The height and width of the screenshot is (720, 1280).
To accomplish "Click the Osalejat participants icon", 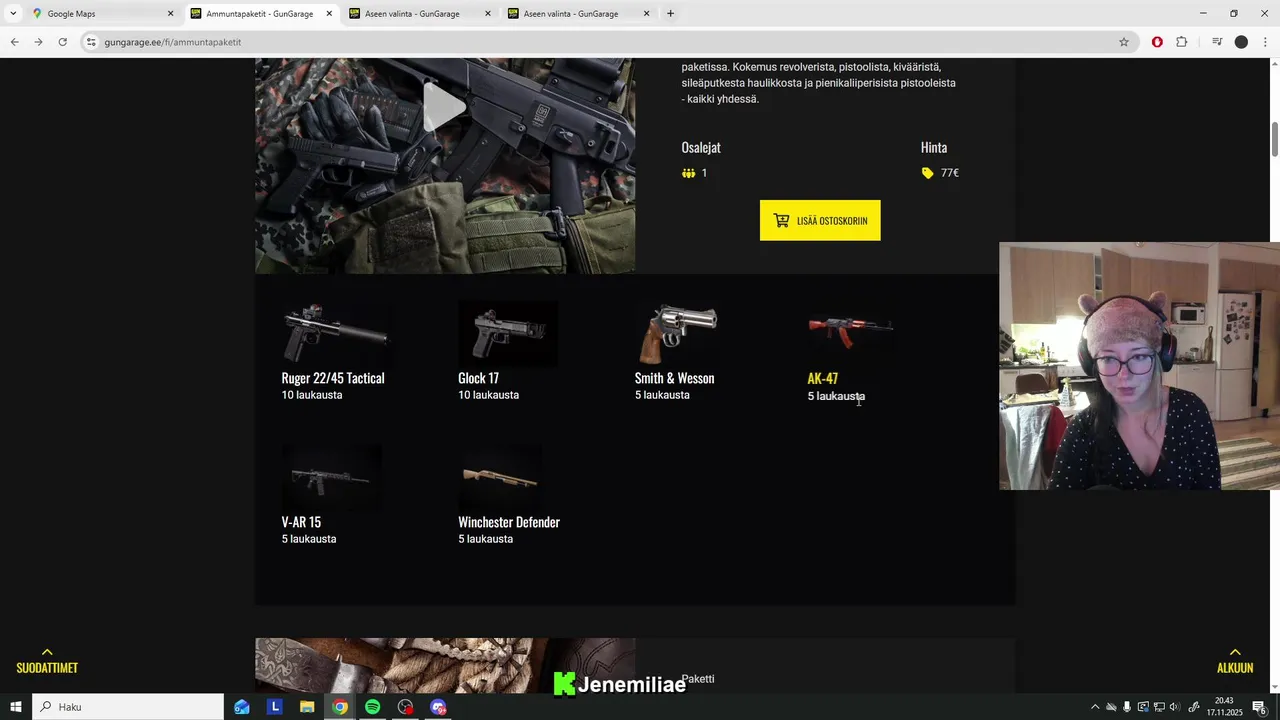I will [688, 173].
